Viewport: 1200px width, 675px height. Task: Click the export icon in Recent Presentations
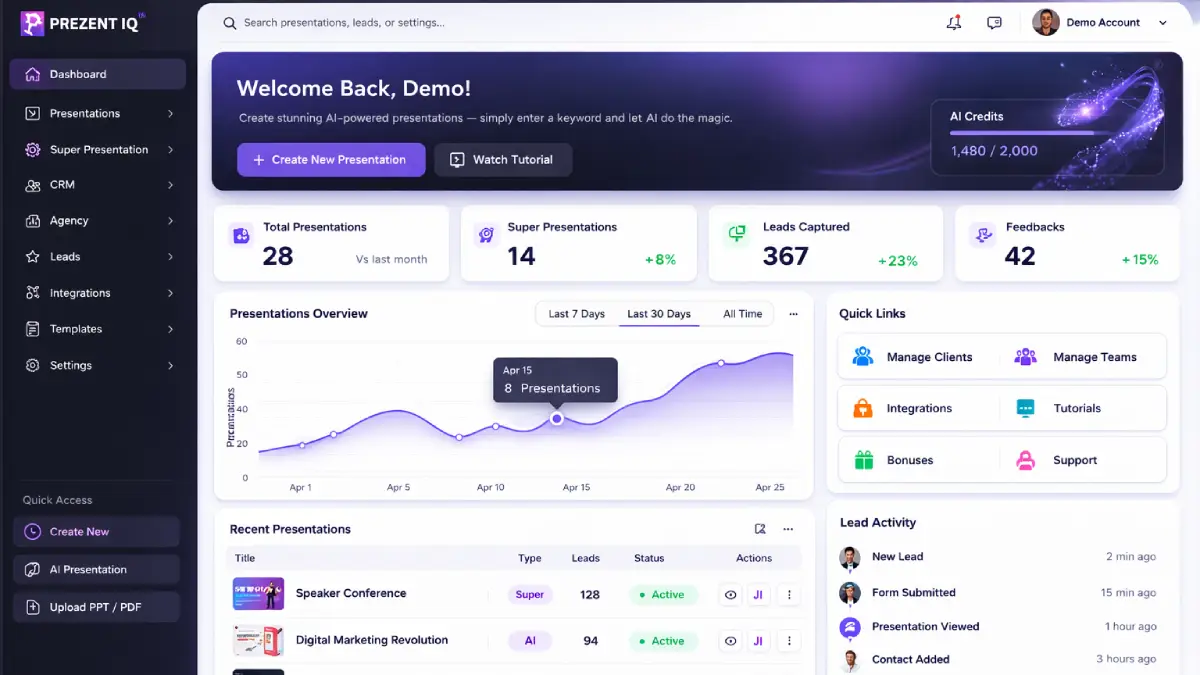(x=760, y=529)
